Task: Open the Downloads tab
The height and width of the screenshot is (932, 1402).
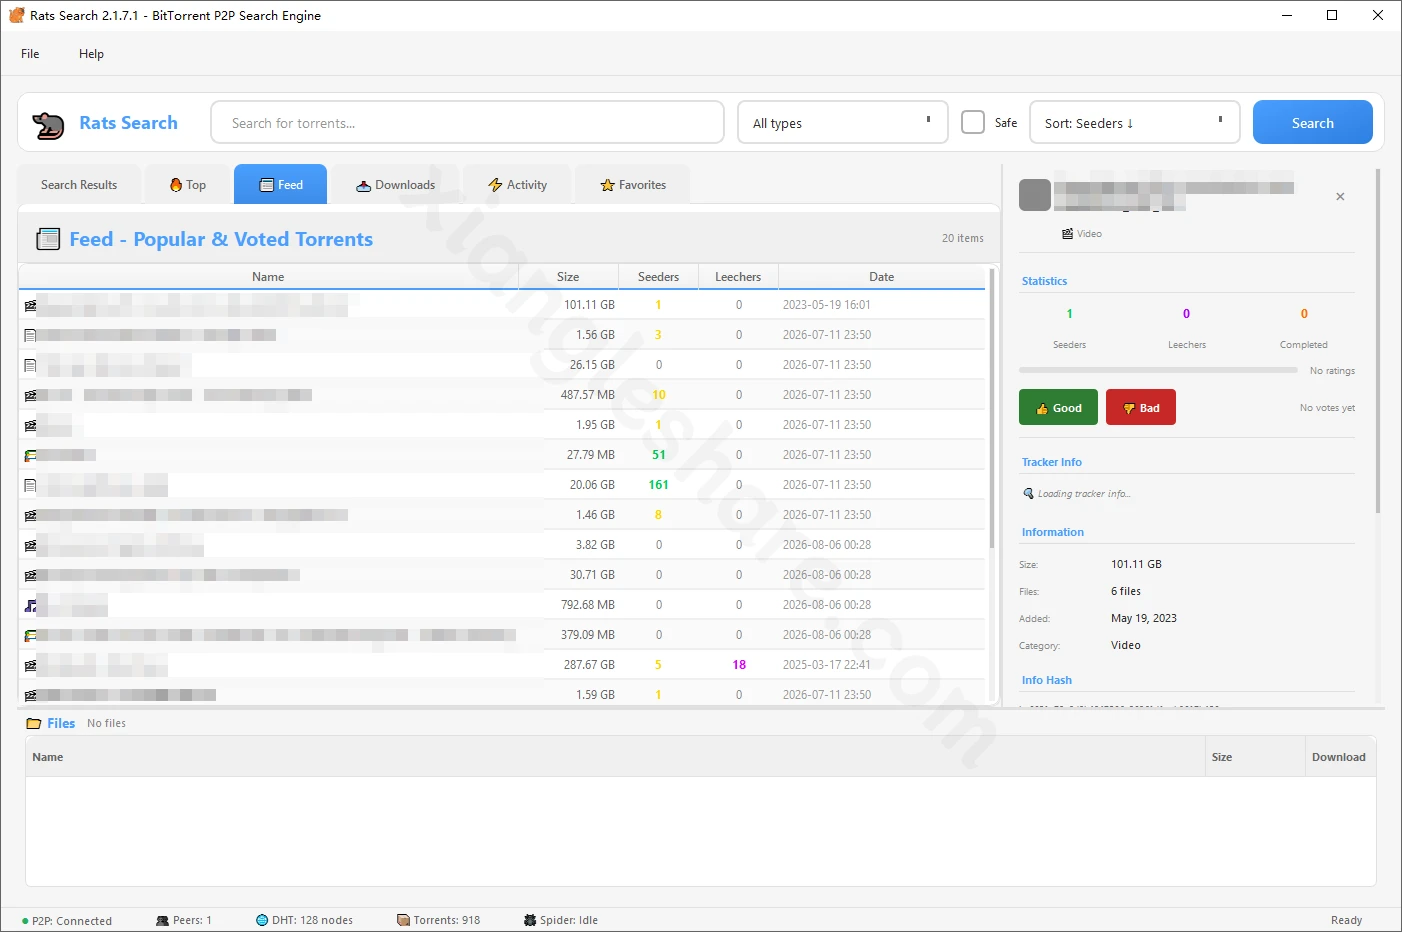Action: (395, 185)
